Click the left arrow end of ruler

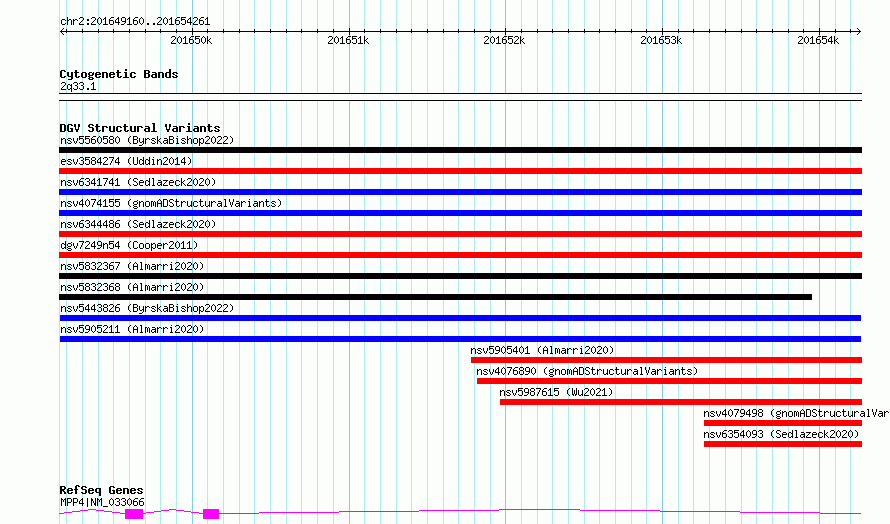click(x=62, y=31)
